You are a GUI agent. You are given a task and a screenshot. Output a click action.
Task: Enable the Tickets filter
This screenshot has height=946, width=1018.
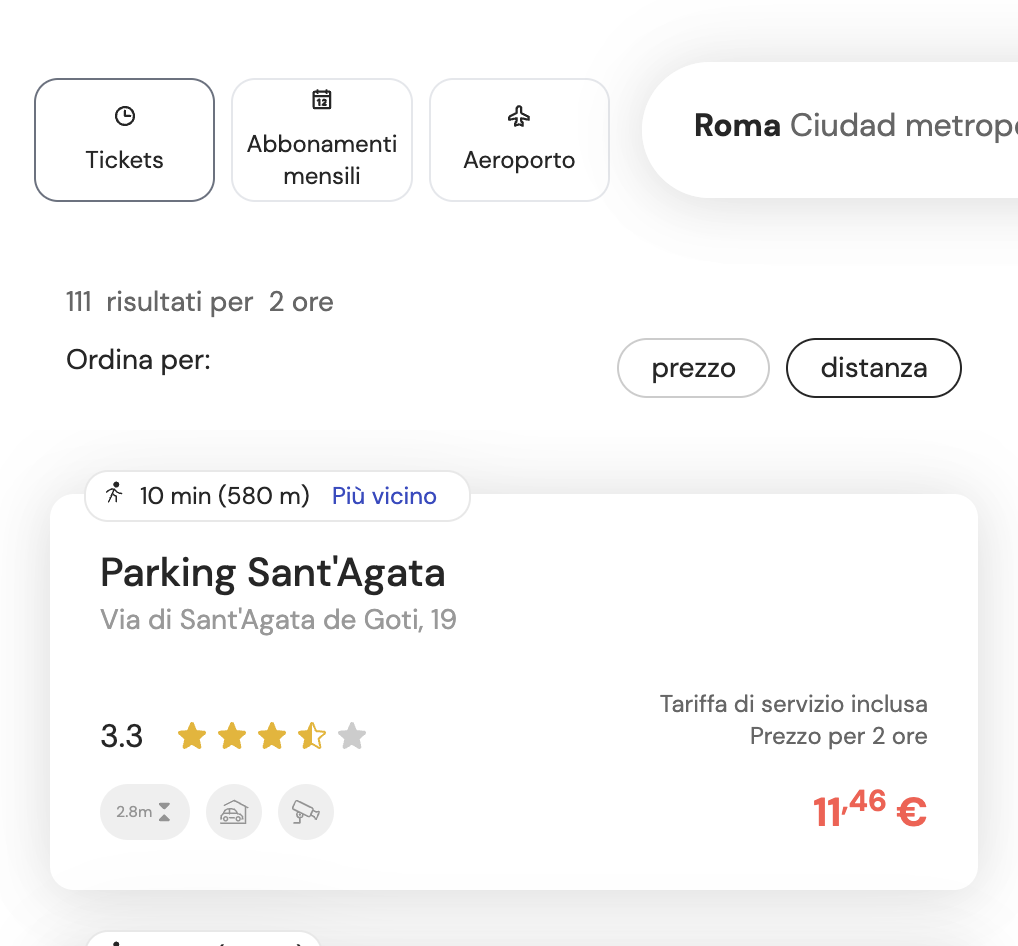pos(124,140)
